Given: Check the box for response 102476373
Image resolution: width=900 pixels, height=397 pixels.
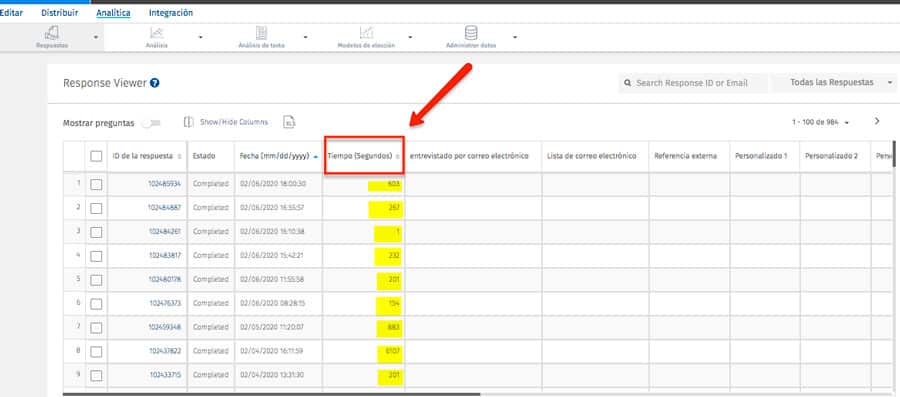Looking at the screenshot, I should click(96, 303).
